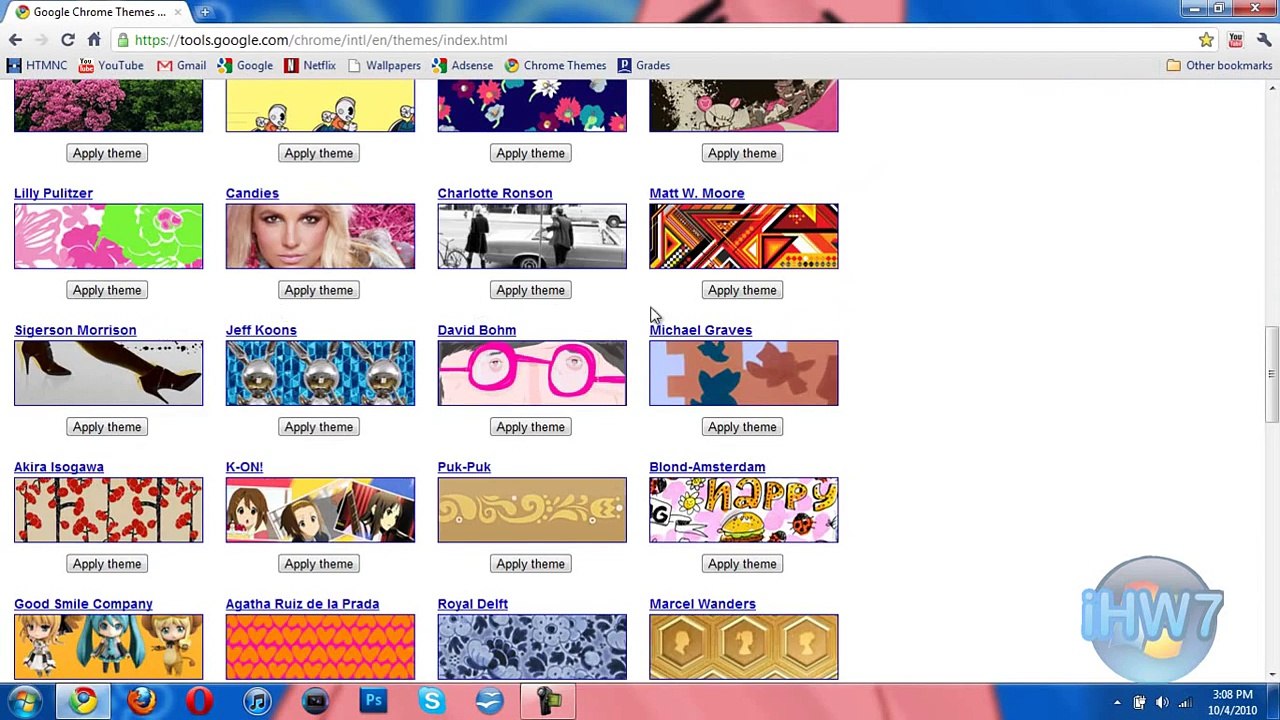The height and width of the screenshot is (720, 1280).
Task: Open the Chrome Themes bookmark
Action: [556, 65]
